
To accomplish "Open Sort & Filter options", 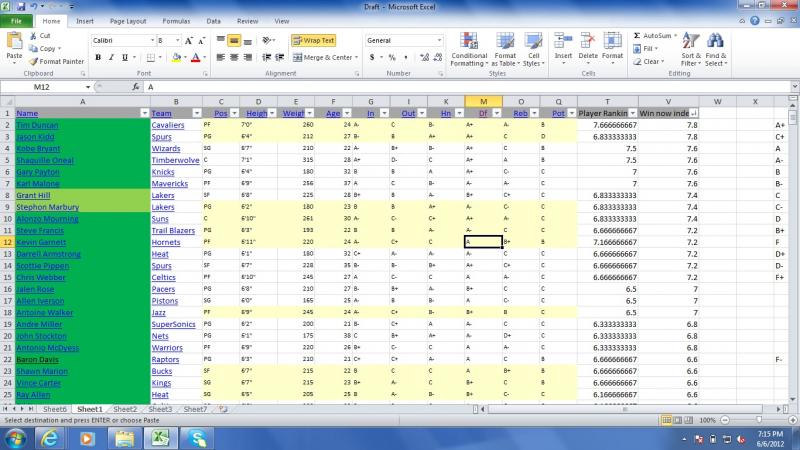I will pyautogui.click(x=691, y=49).
